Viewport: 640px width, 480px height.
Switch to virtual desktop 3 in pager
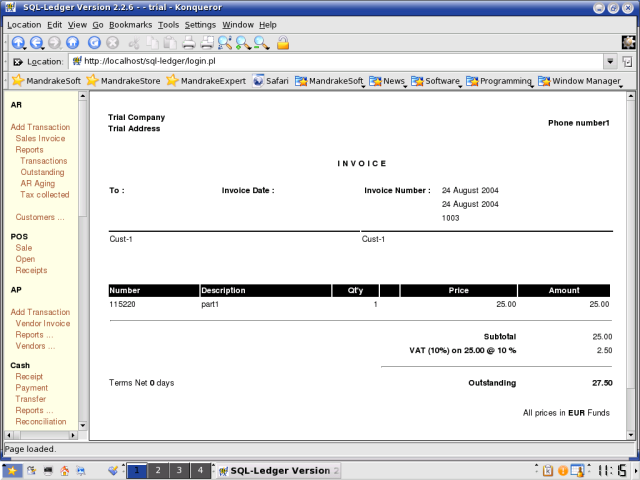pos(179,470)
